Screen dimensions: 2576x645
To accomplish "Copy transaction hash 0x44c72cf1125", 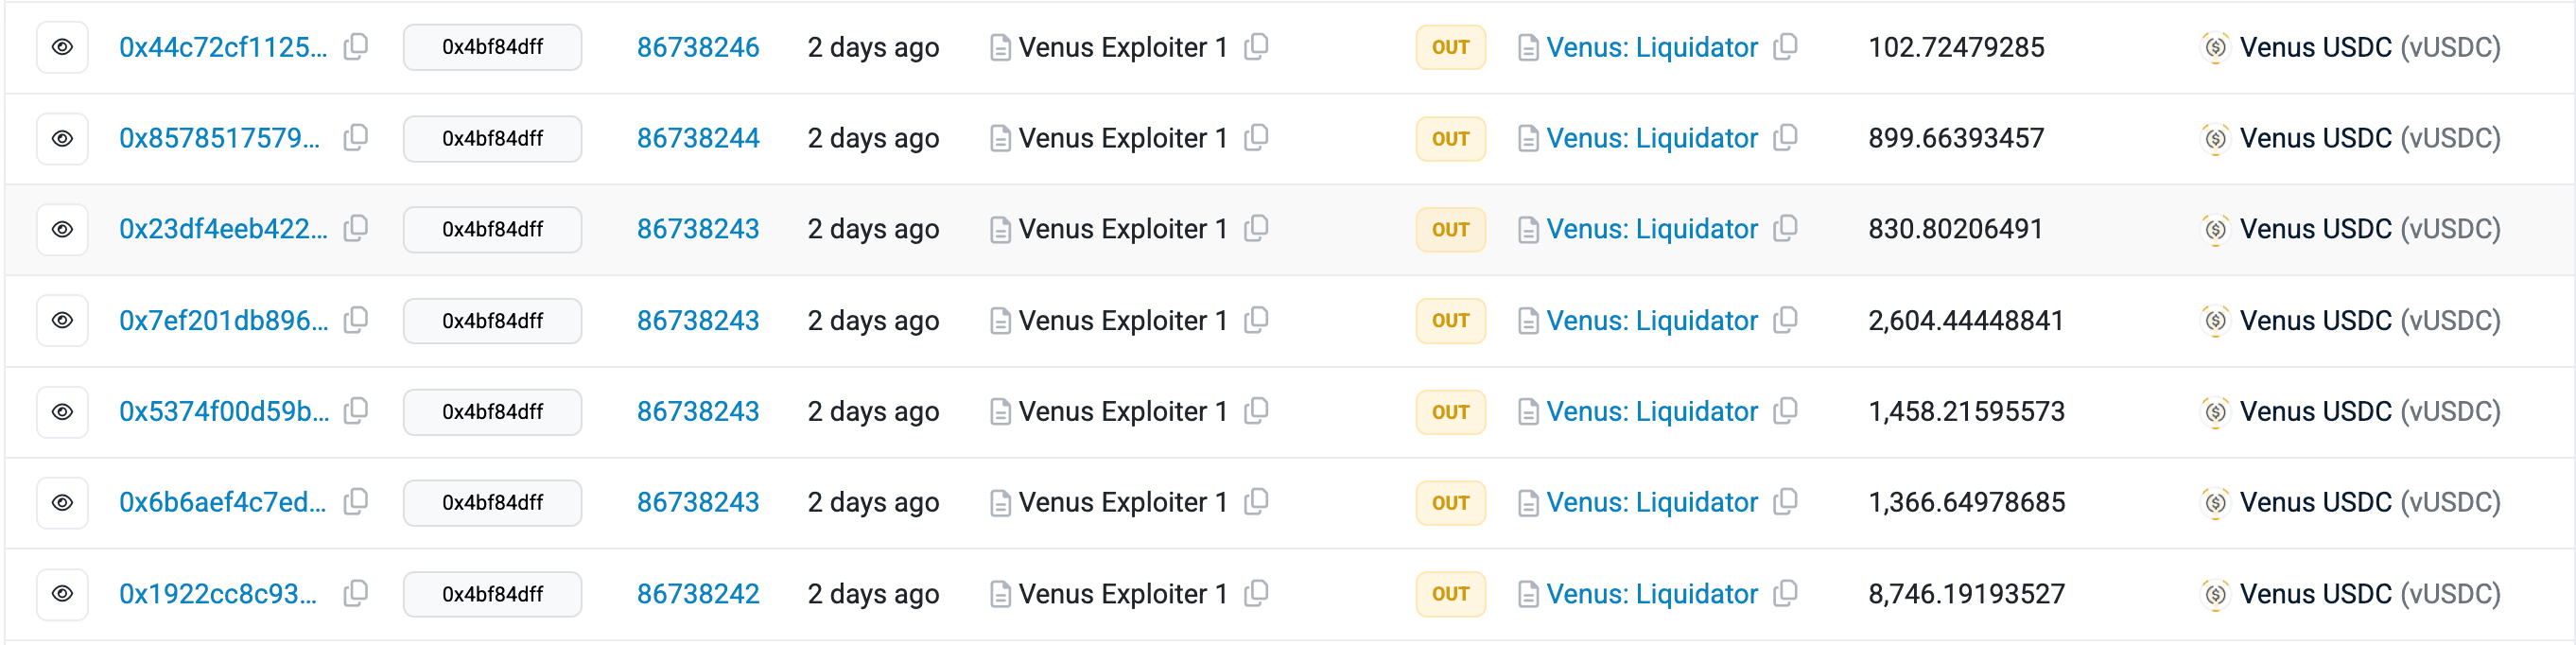I will 356,47.
